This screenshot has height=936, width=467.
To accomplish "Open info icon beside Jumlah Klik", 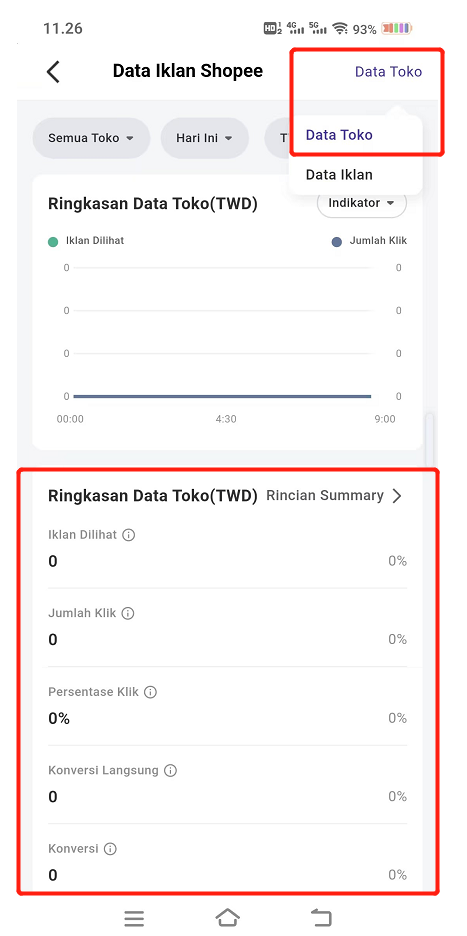I will coord(128,614).
